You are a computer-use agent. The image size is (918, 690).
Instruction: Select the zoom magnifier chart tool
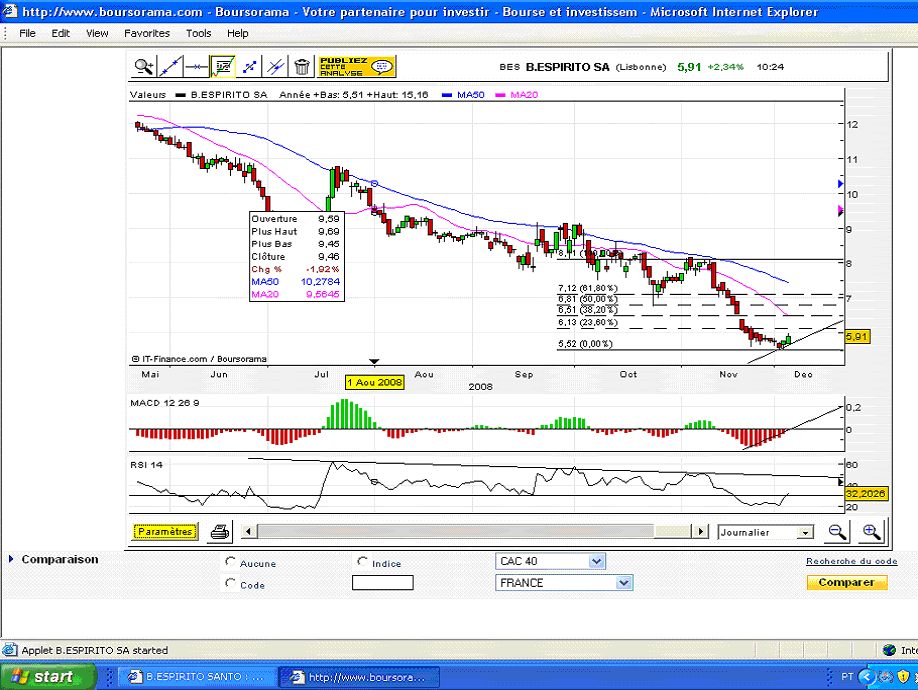point(143,67)
